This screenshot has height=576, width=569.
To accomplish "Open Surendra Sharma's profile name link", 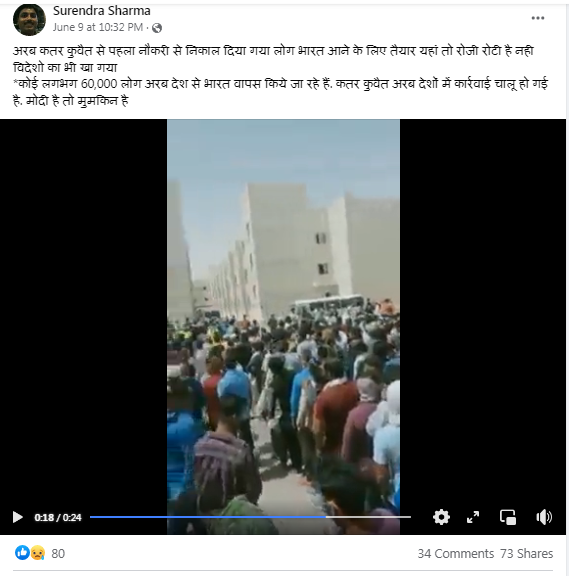I will click(102, 11).
